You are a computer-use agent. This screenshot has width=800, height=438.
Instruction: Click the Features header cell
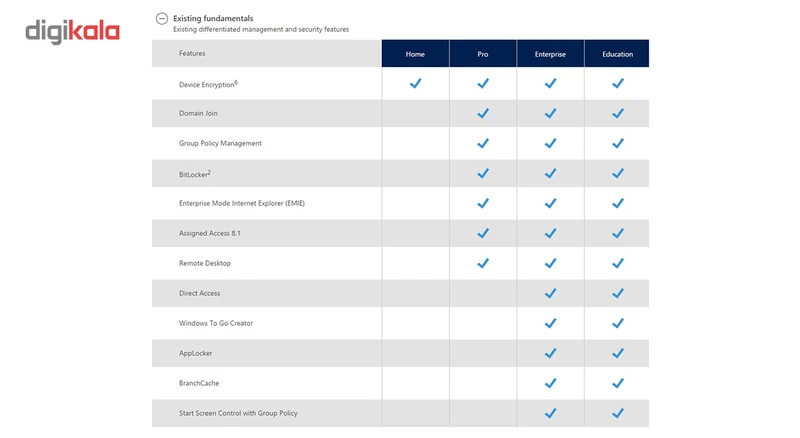point(193,53)
